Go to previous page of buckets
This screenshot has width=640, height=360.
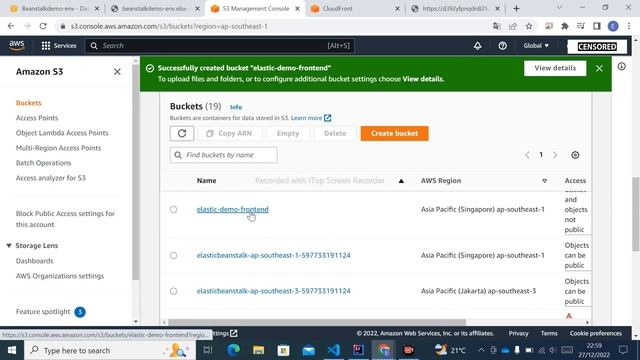click(x=527, y=155)
